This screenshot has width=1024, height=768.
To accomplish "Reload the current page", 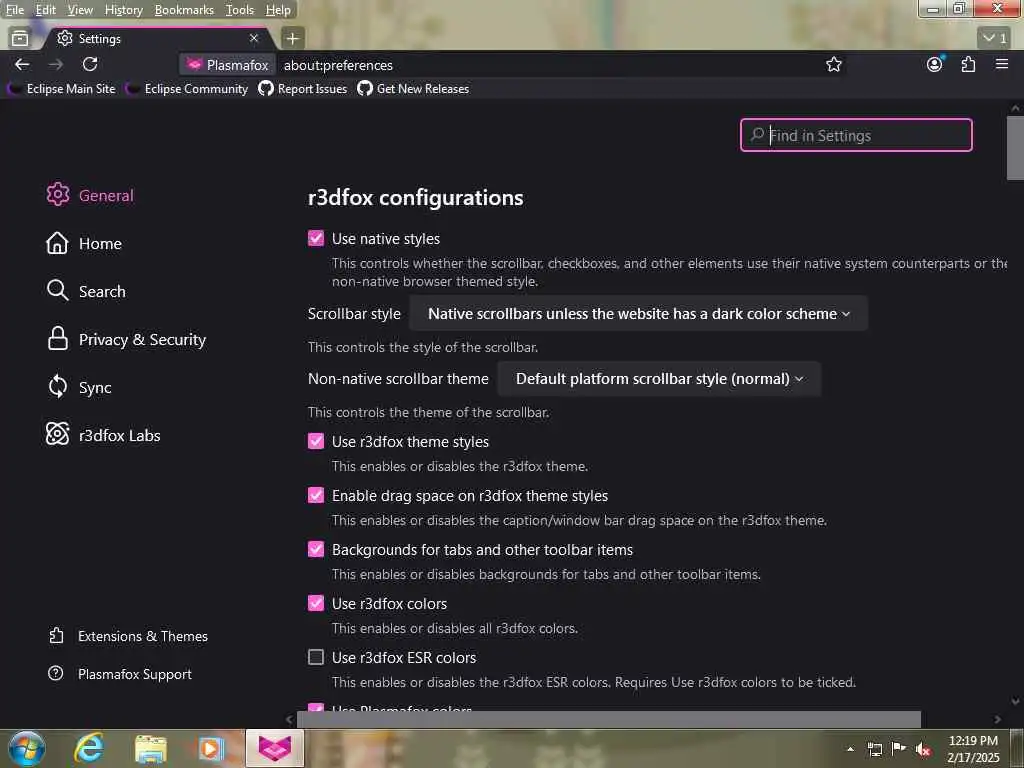I will pyautogui.click(x=90, y=64).
